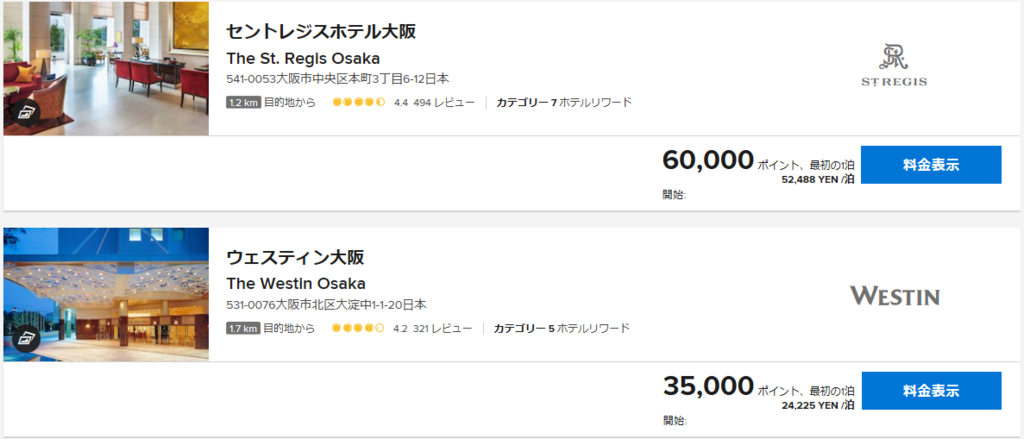Open the ウェスティン大阪 hotel title
1024x439 pixels.
click(295, 257)
